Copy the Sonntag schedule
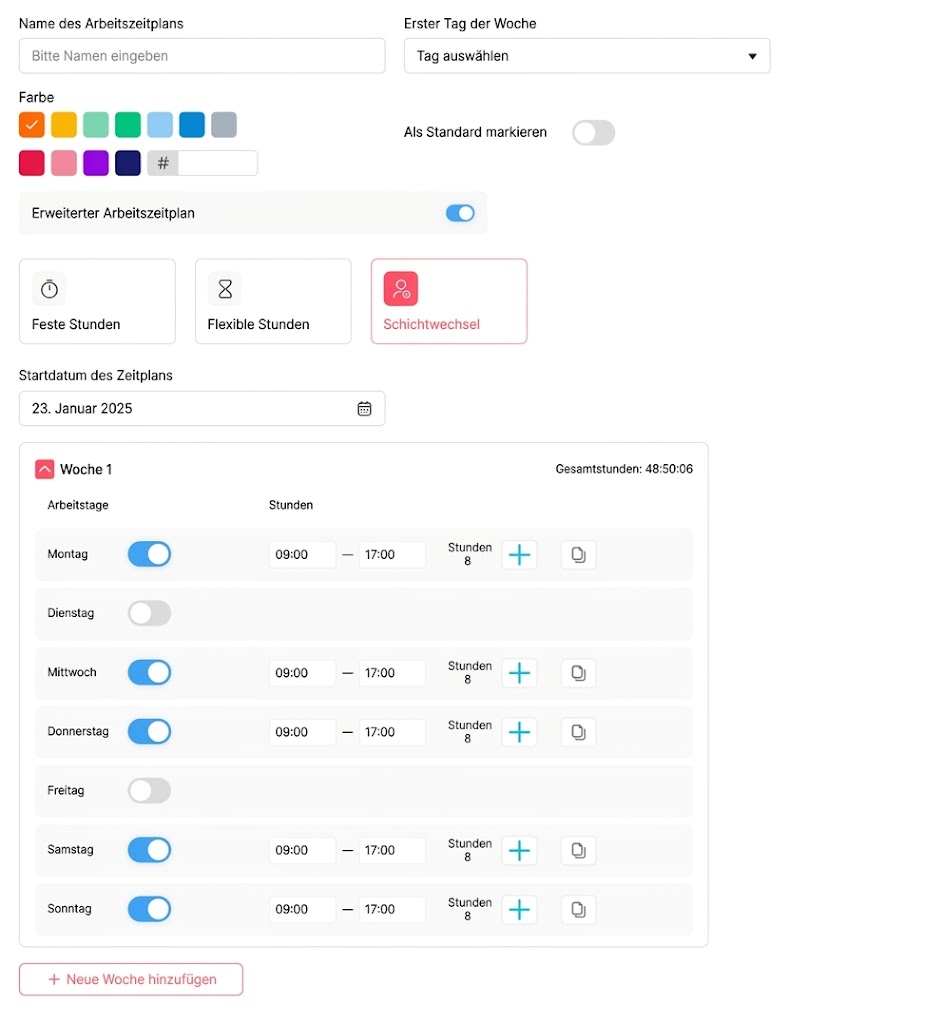Viewport: 943px width, 1024px height. click(578, 909)
